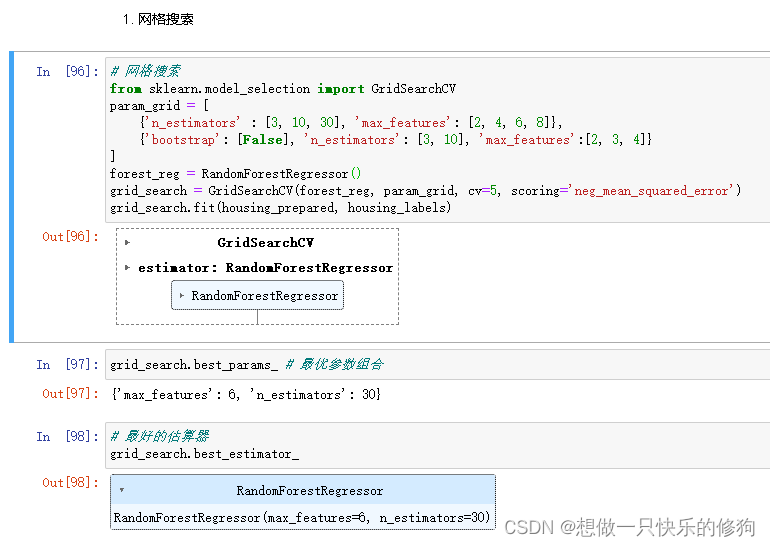The image size is (770, 547).
Task: Click the GridSearchCV header label
Action: 265,243
